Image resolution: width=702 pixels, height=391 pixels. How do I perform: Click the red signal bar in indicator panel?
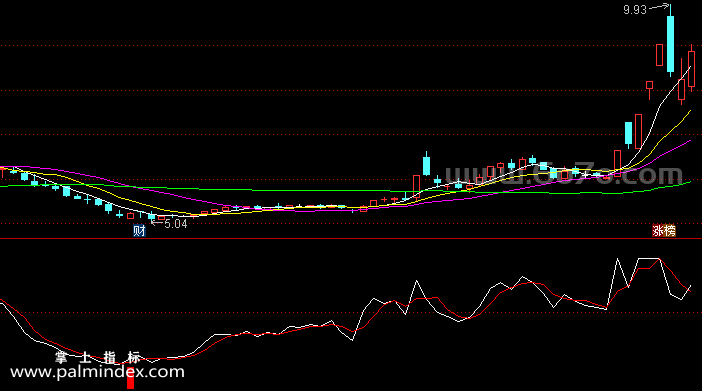pyautogui.click(x=130, y=379)
